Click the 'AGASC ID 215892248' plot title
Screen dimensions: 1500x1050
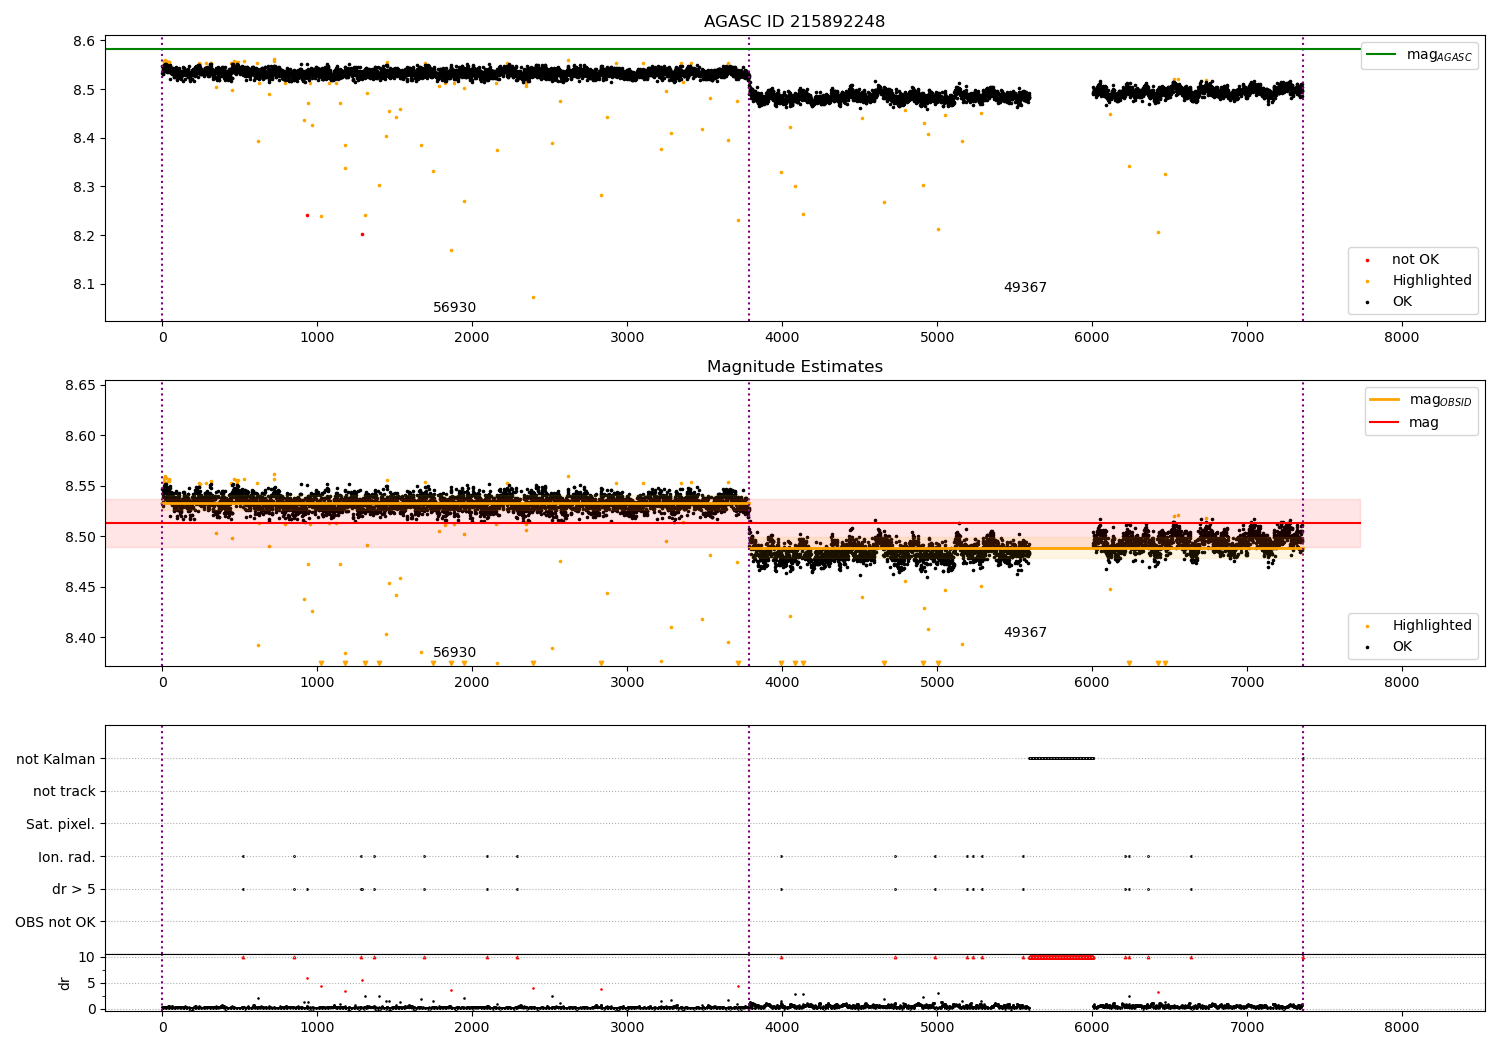tap(794, 22)
